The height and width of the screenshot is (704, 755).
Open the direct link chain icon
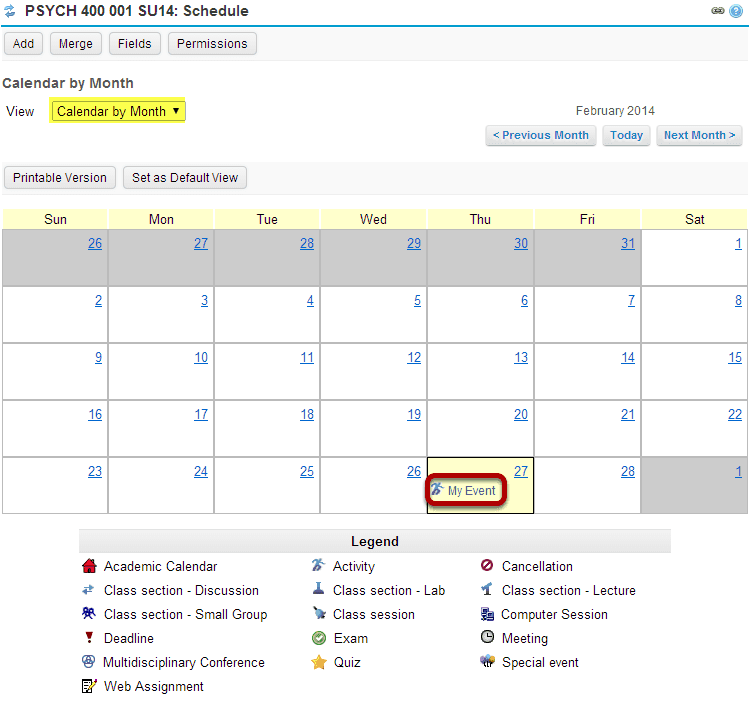click(717, 11)
